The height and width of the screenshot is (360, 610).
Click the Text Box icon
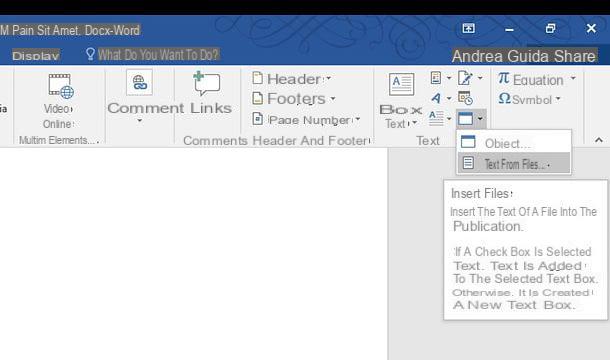coord(401,84)
